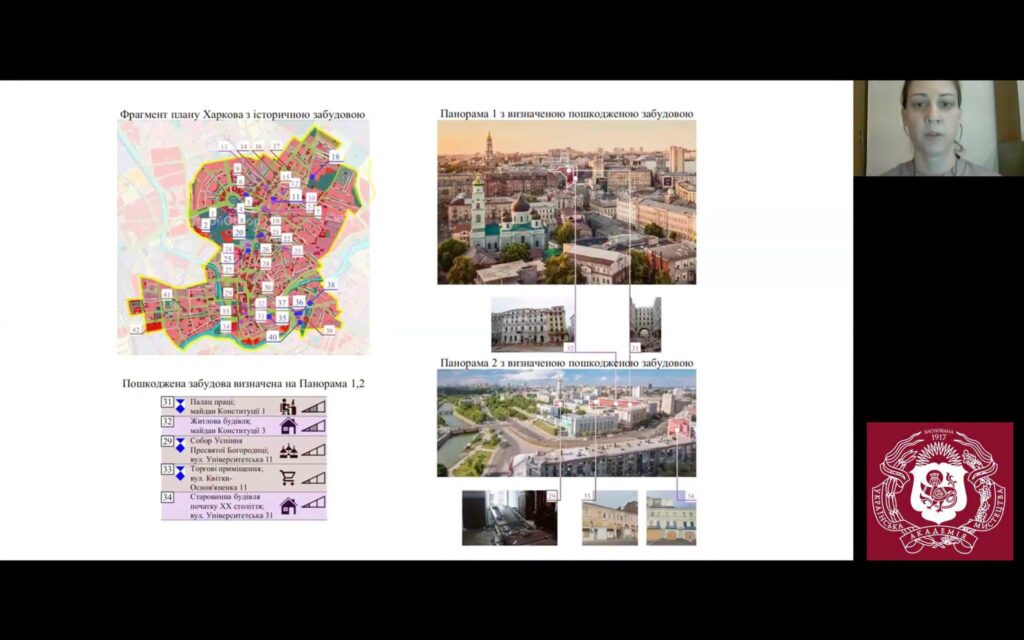Click the blue hourglass marker in row 29

click(180, 445)
